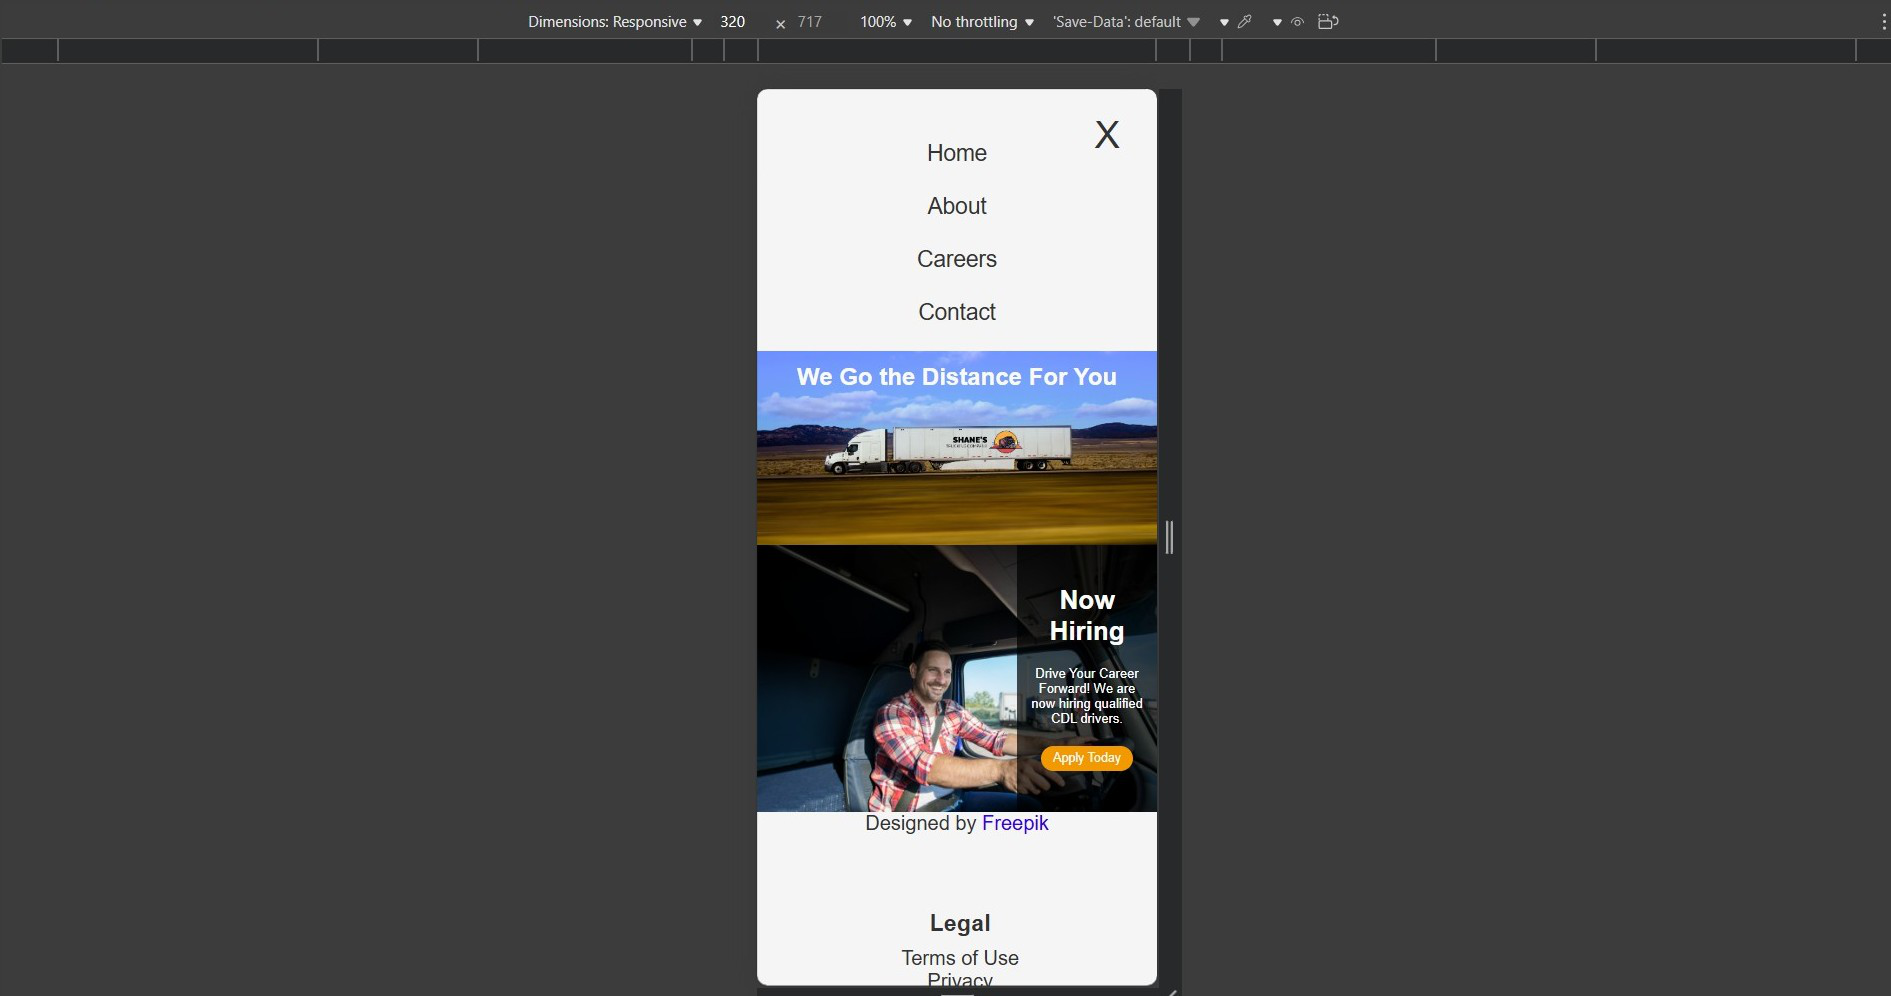The width and height of the screenshot is (1891, 996).
Task: Choose Contact in the navigation menu
Action: coord(957,312)
